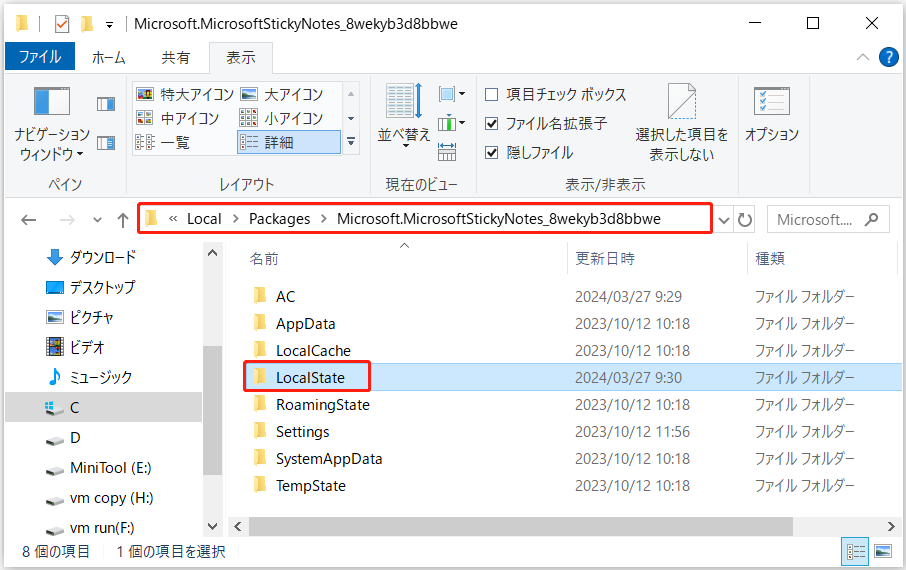Image resolution: width=906 pixels, height=570 pixels.
Task: Select the AC folder
Action: [x=285, y=297]
